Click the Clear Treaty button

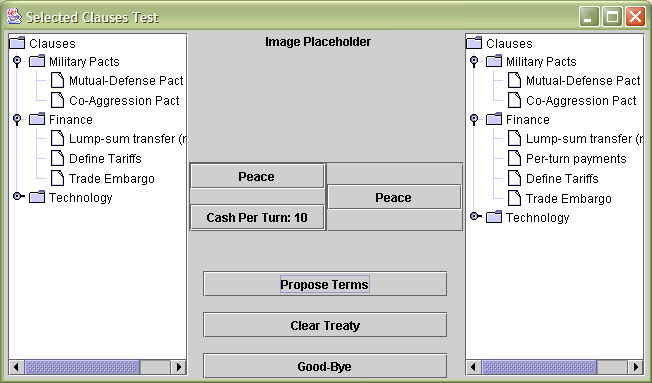[325, 325]
